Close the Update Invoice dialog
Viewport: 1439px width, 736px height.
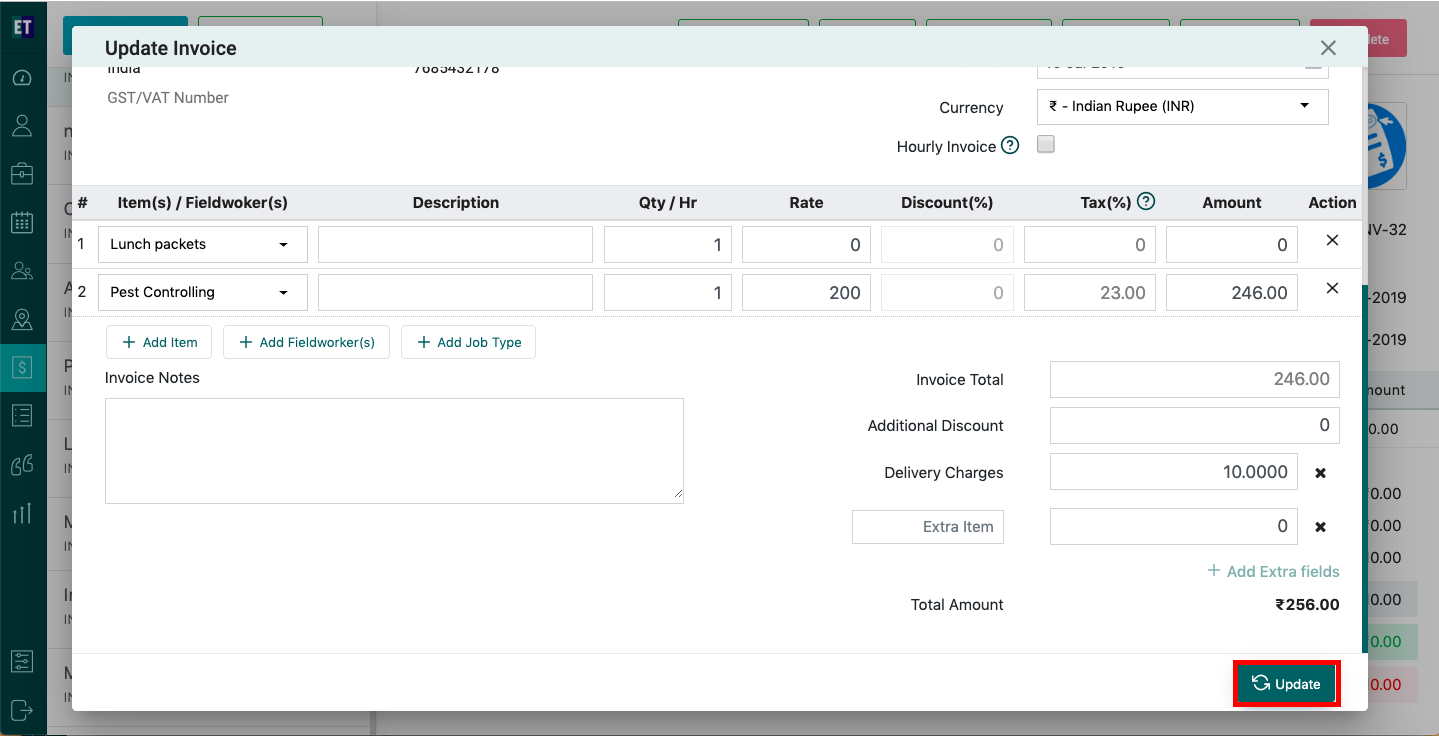coord(1328,48)
